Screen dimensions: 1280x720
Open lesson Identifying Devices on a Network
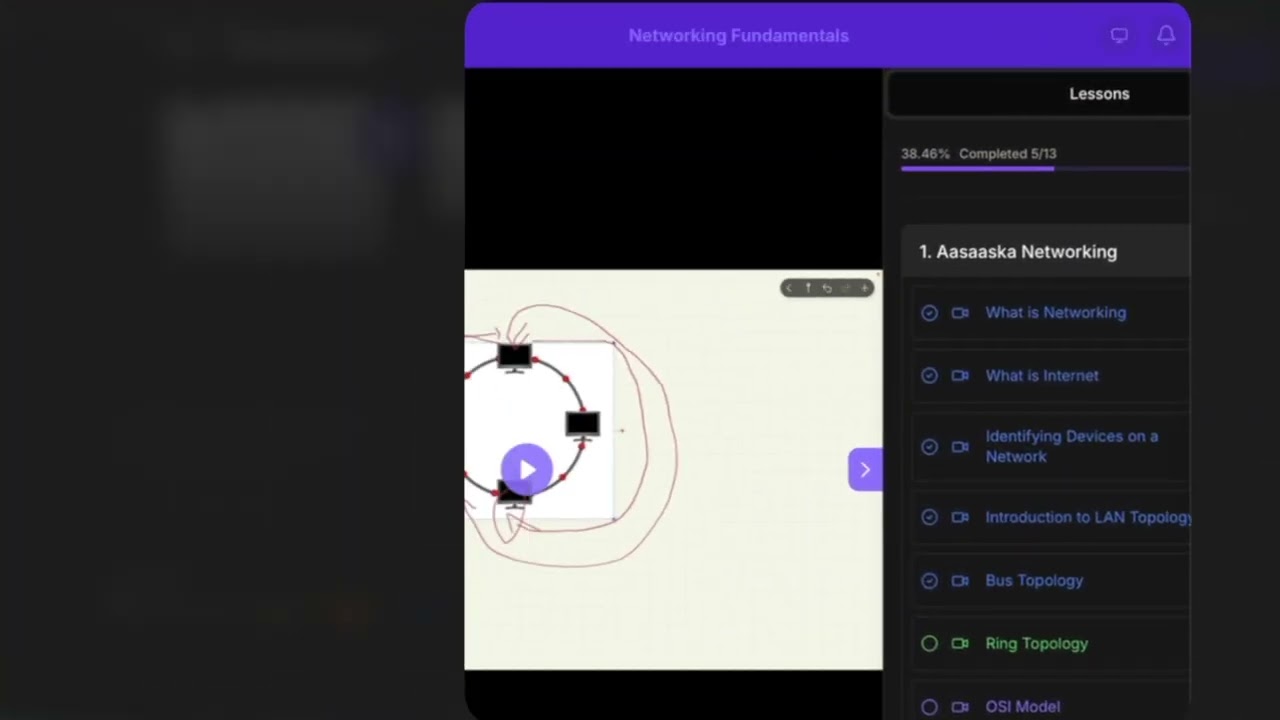1071,446
